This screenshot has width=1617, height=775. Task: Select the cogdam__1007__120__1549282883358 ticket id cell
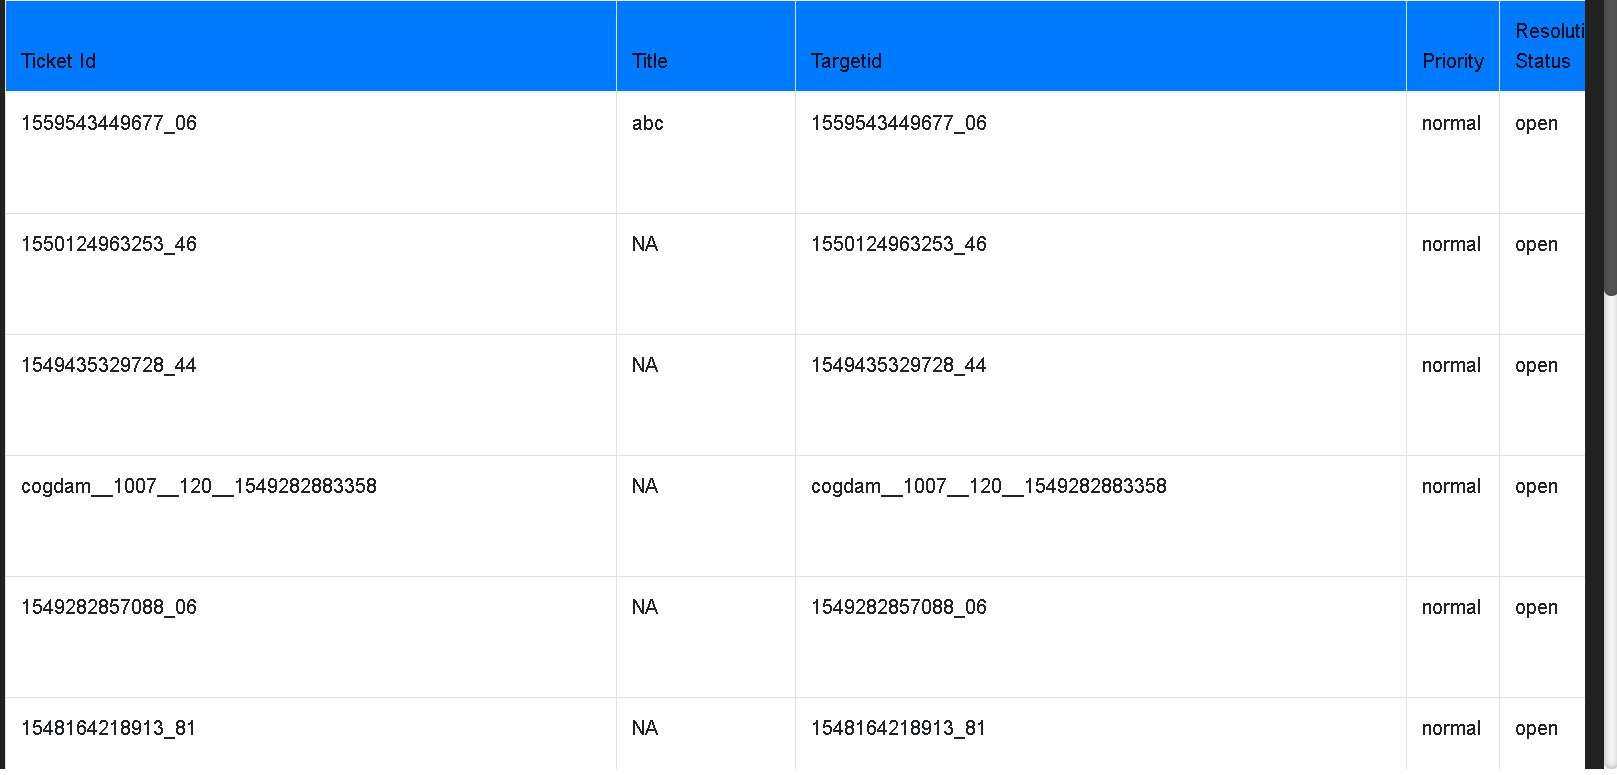(311, 516)
